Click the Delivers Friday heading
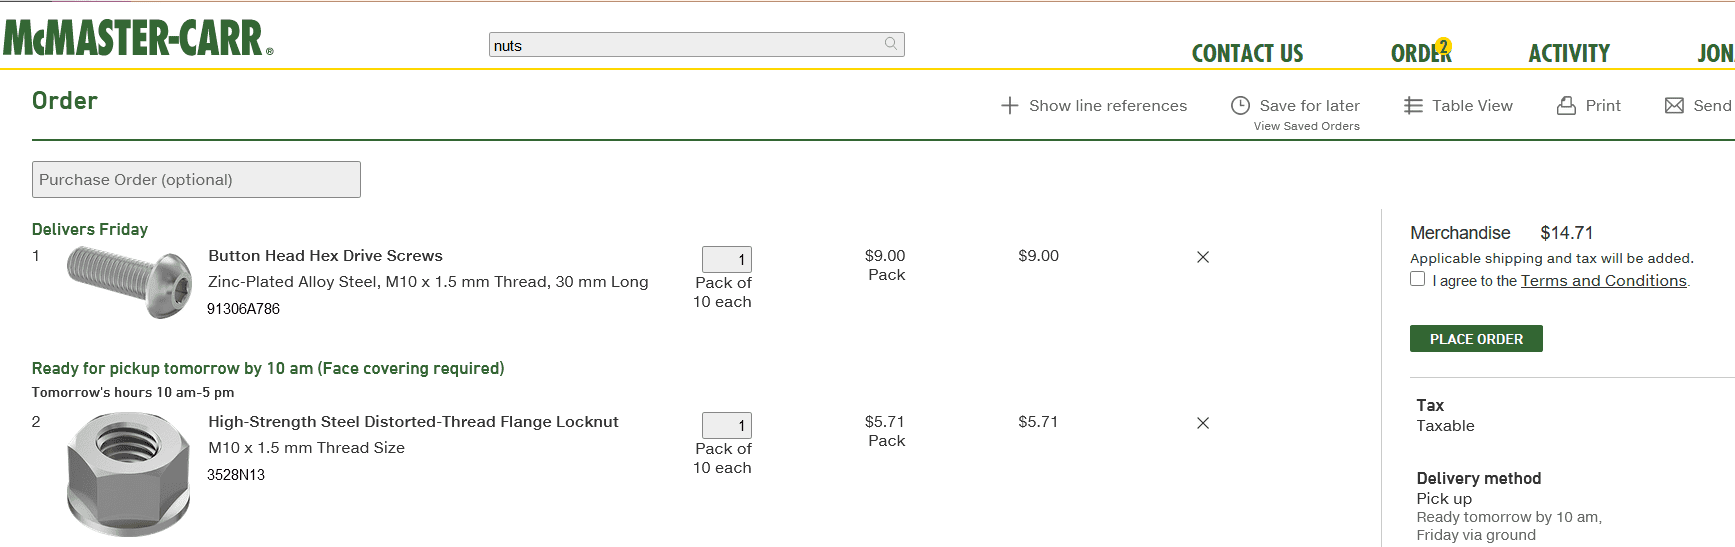The height and width of the screenshot is (547, 1735). tap(90, 229)
